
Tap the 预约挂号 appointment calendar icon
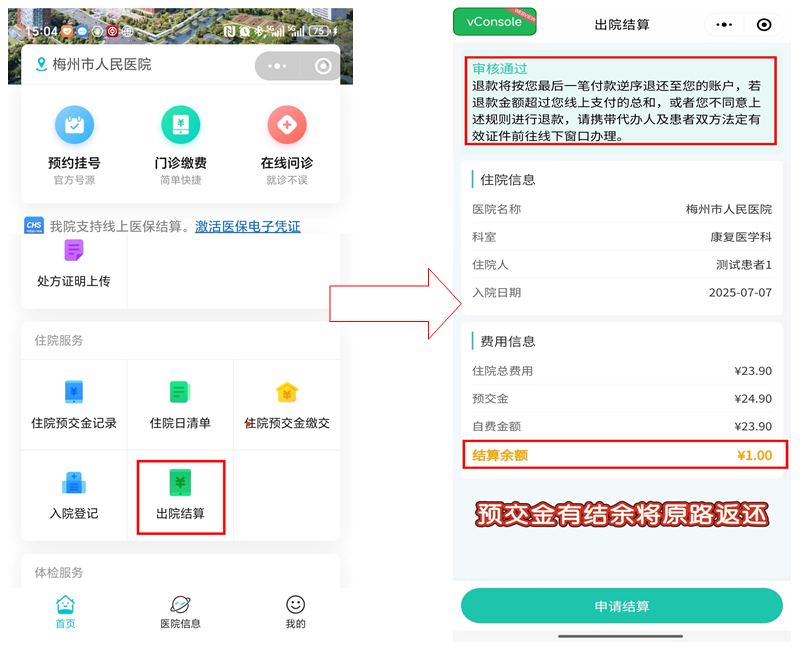[74, 126]
